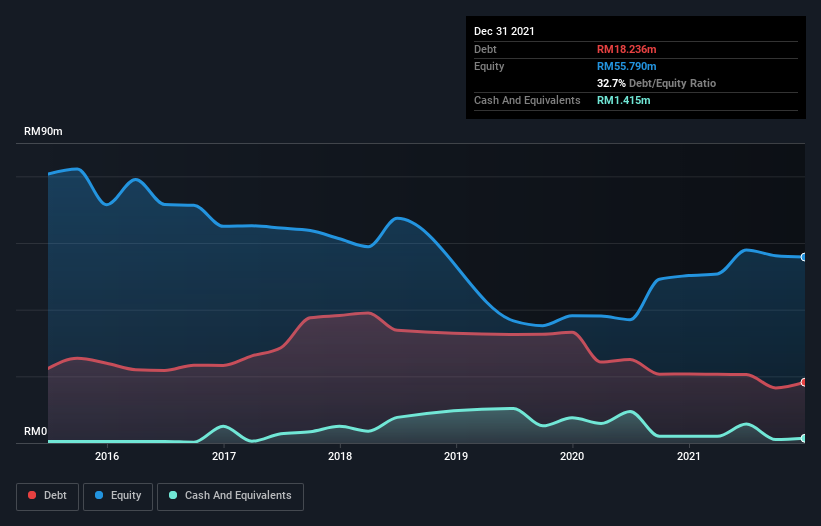This screenshot has width=821, height=526.
Task: Click Cash And Equivalents label in tooltip
Action: (527, 100)
